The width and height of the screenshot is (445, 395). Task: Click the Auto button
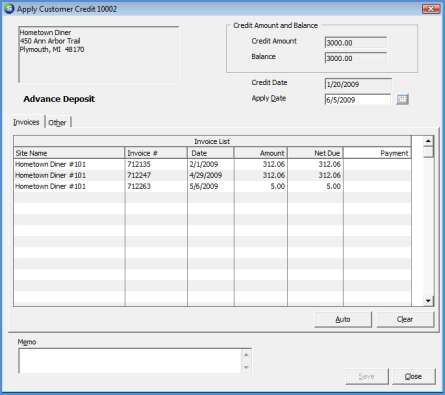click(343, 319)
